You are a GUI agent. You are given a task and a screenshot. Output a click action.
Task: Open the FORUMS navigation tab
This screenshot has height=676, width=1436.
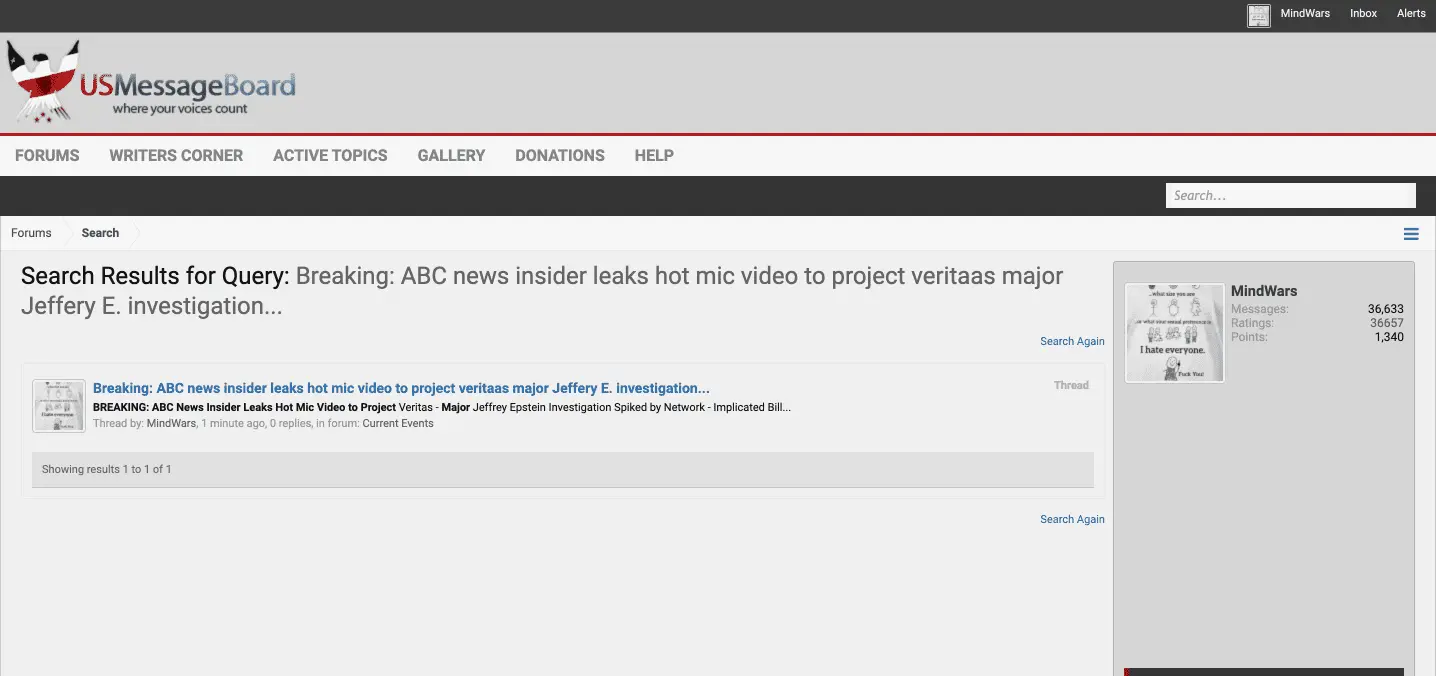pyautogui.click(x=47, y=155)
